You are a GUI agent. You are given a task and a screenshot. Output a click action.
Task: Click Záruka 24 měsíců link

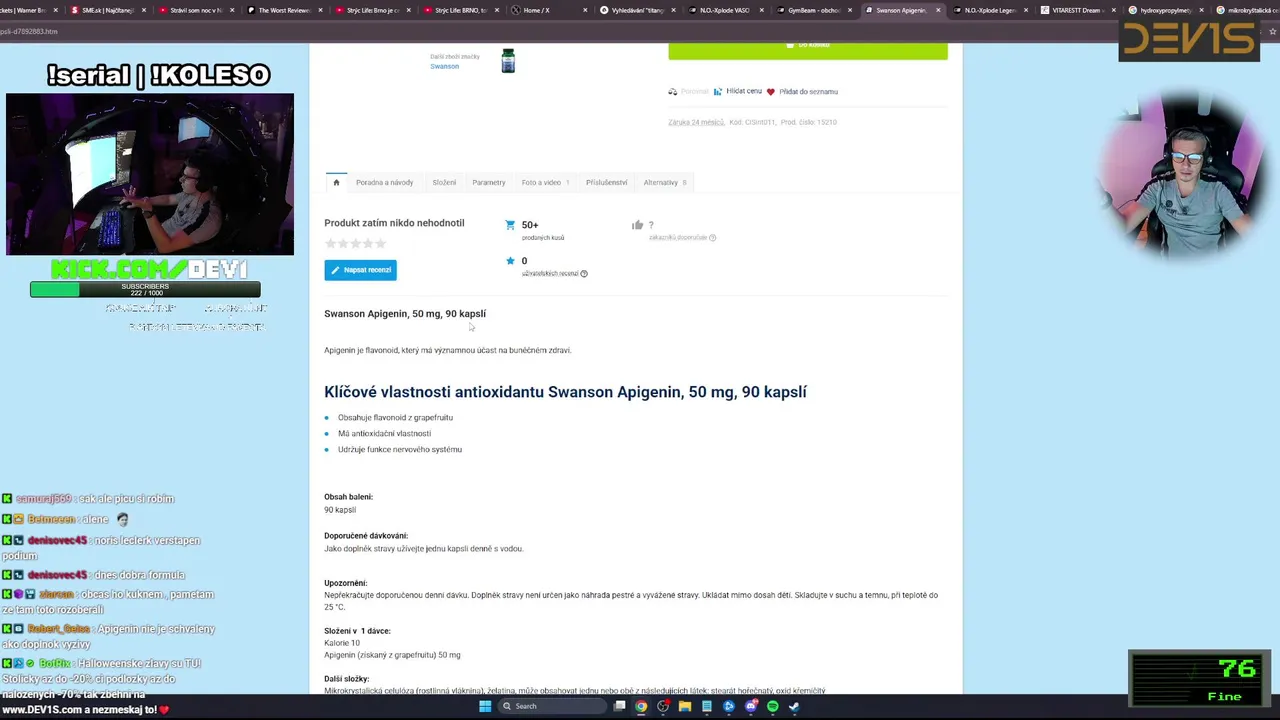696,122
